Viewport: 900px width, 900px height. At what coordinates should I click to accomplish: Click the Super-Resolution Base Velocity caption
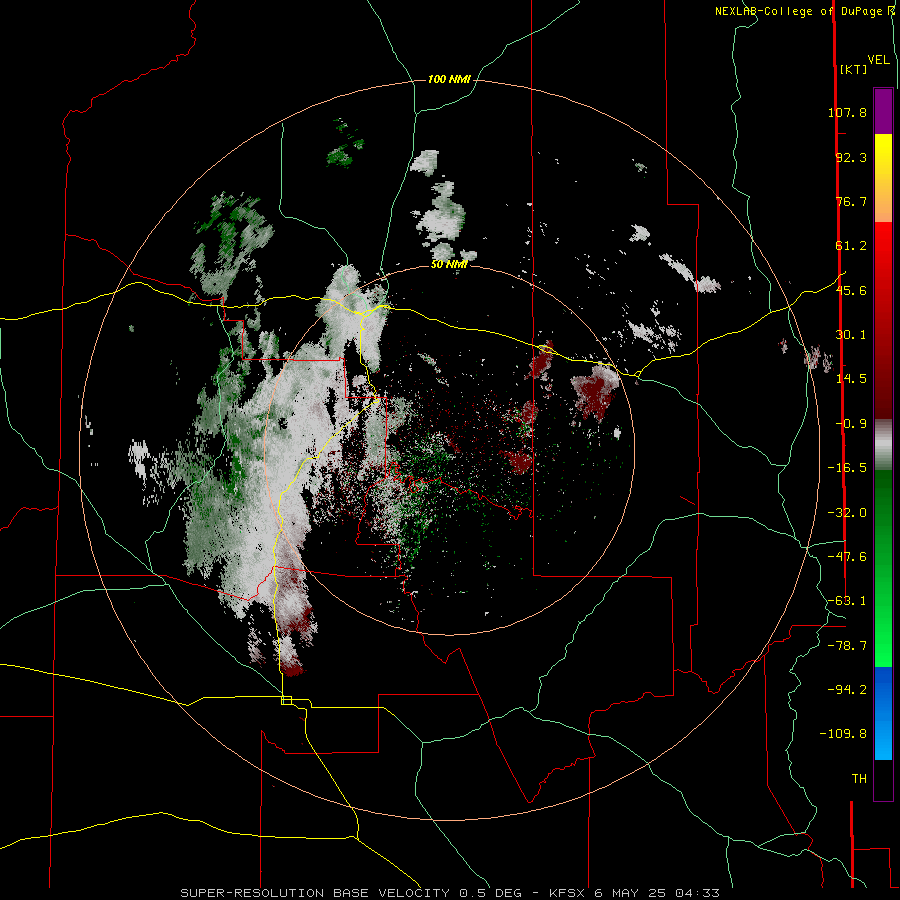(x=449, y=893)
